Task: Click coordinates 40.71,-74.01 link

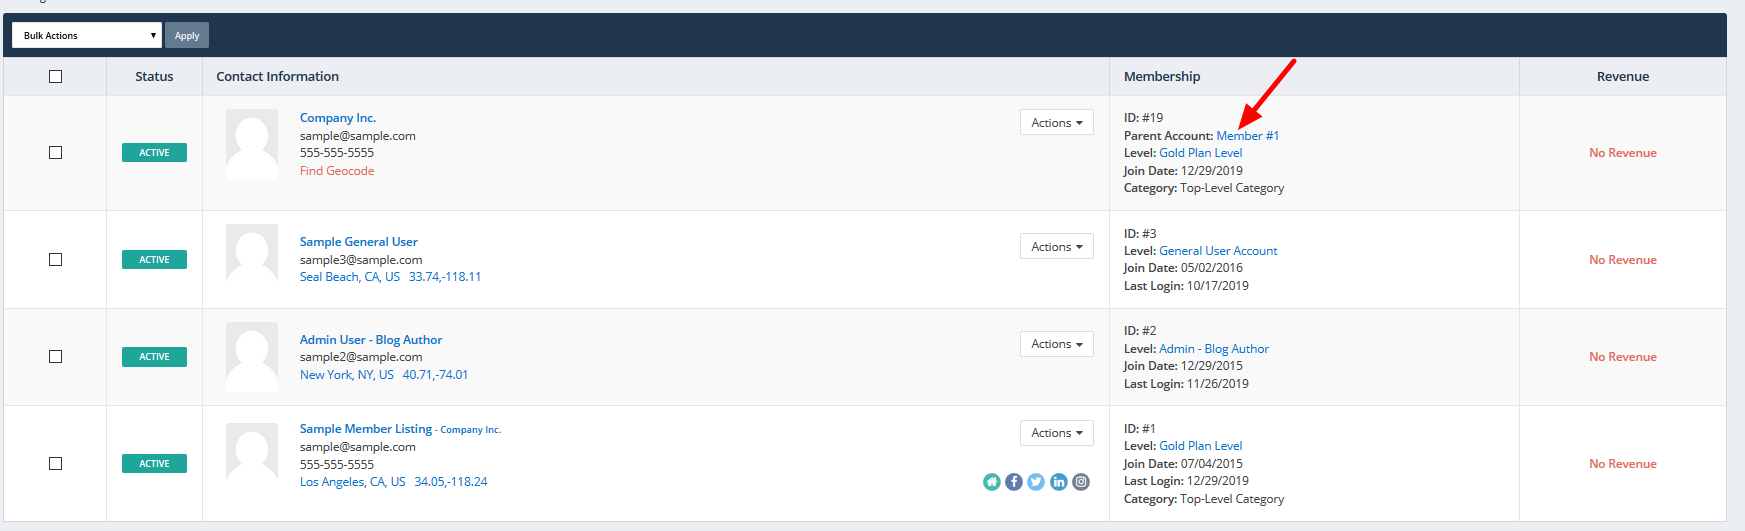Action: click(x=435, y=375)
